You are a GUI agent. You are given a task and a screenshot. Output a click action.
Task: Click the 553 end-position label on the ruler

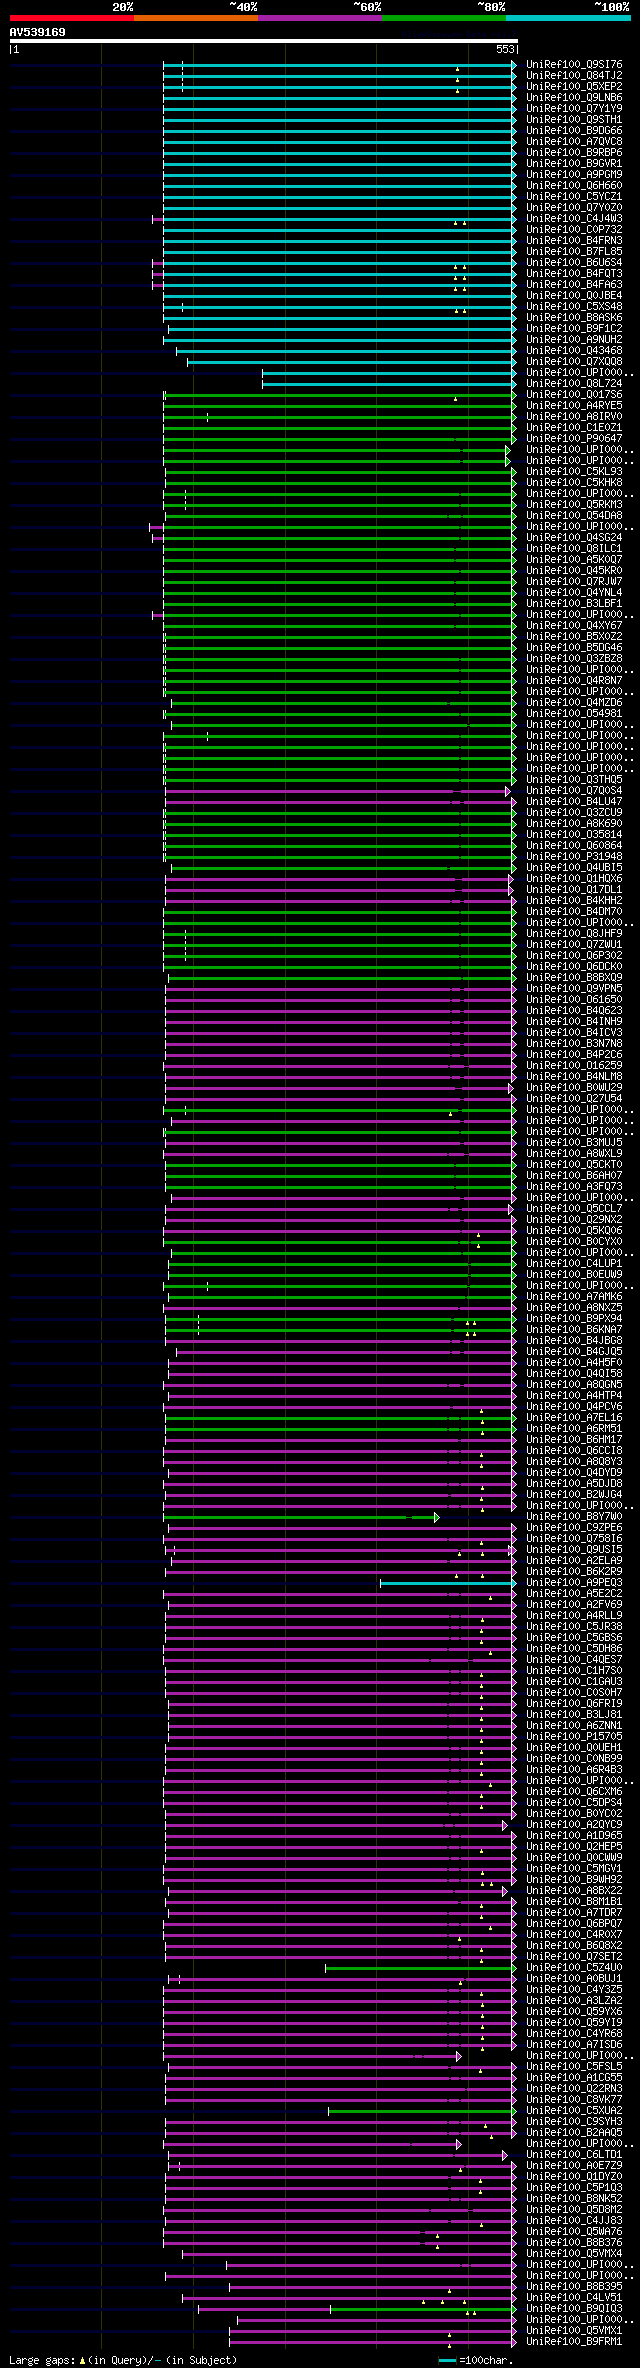[x=505, y=49]
